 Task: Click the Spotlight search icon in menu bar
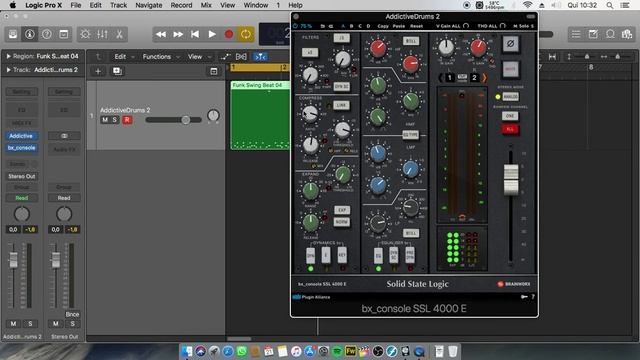609,5
